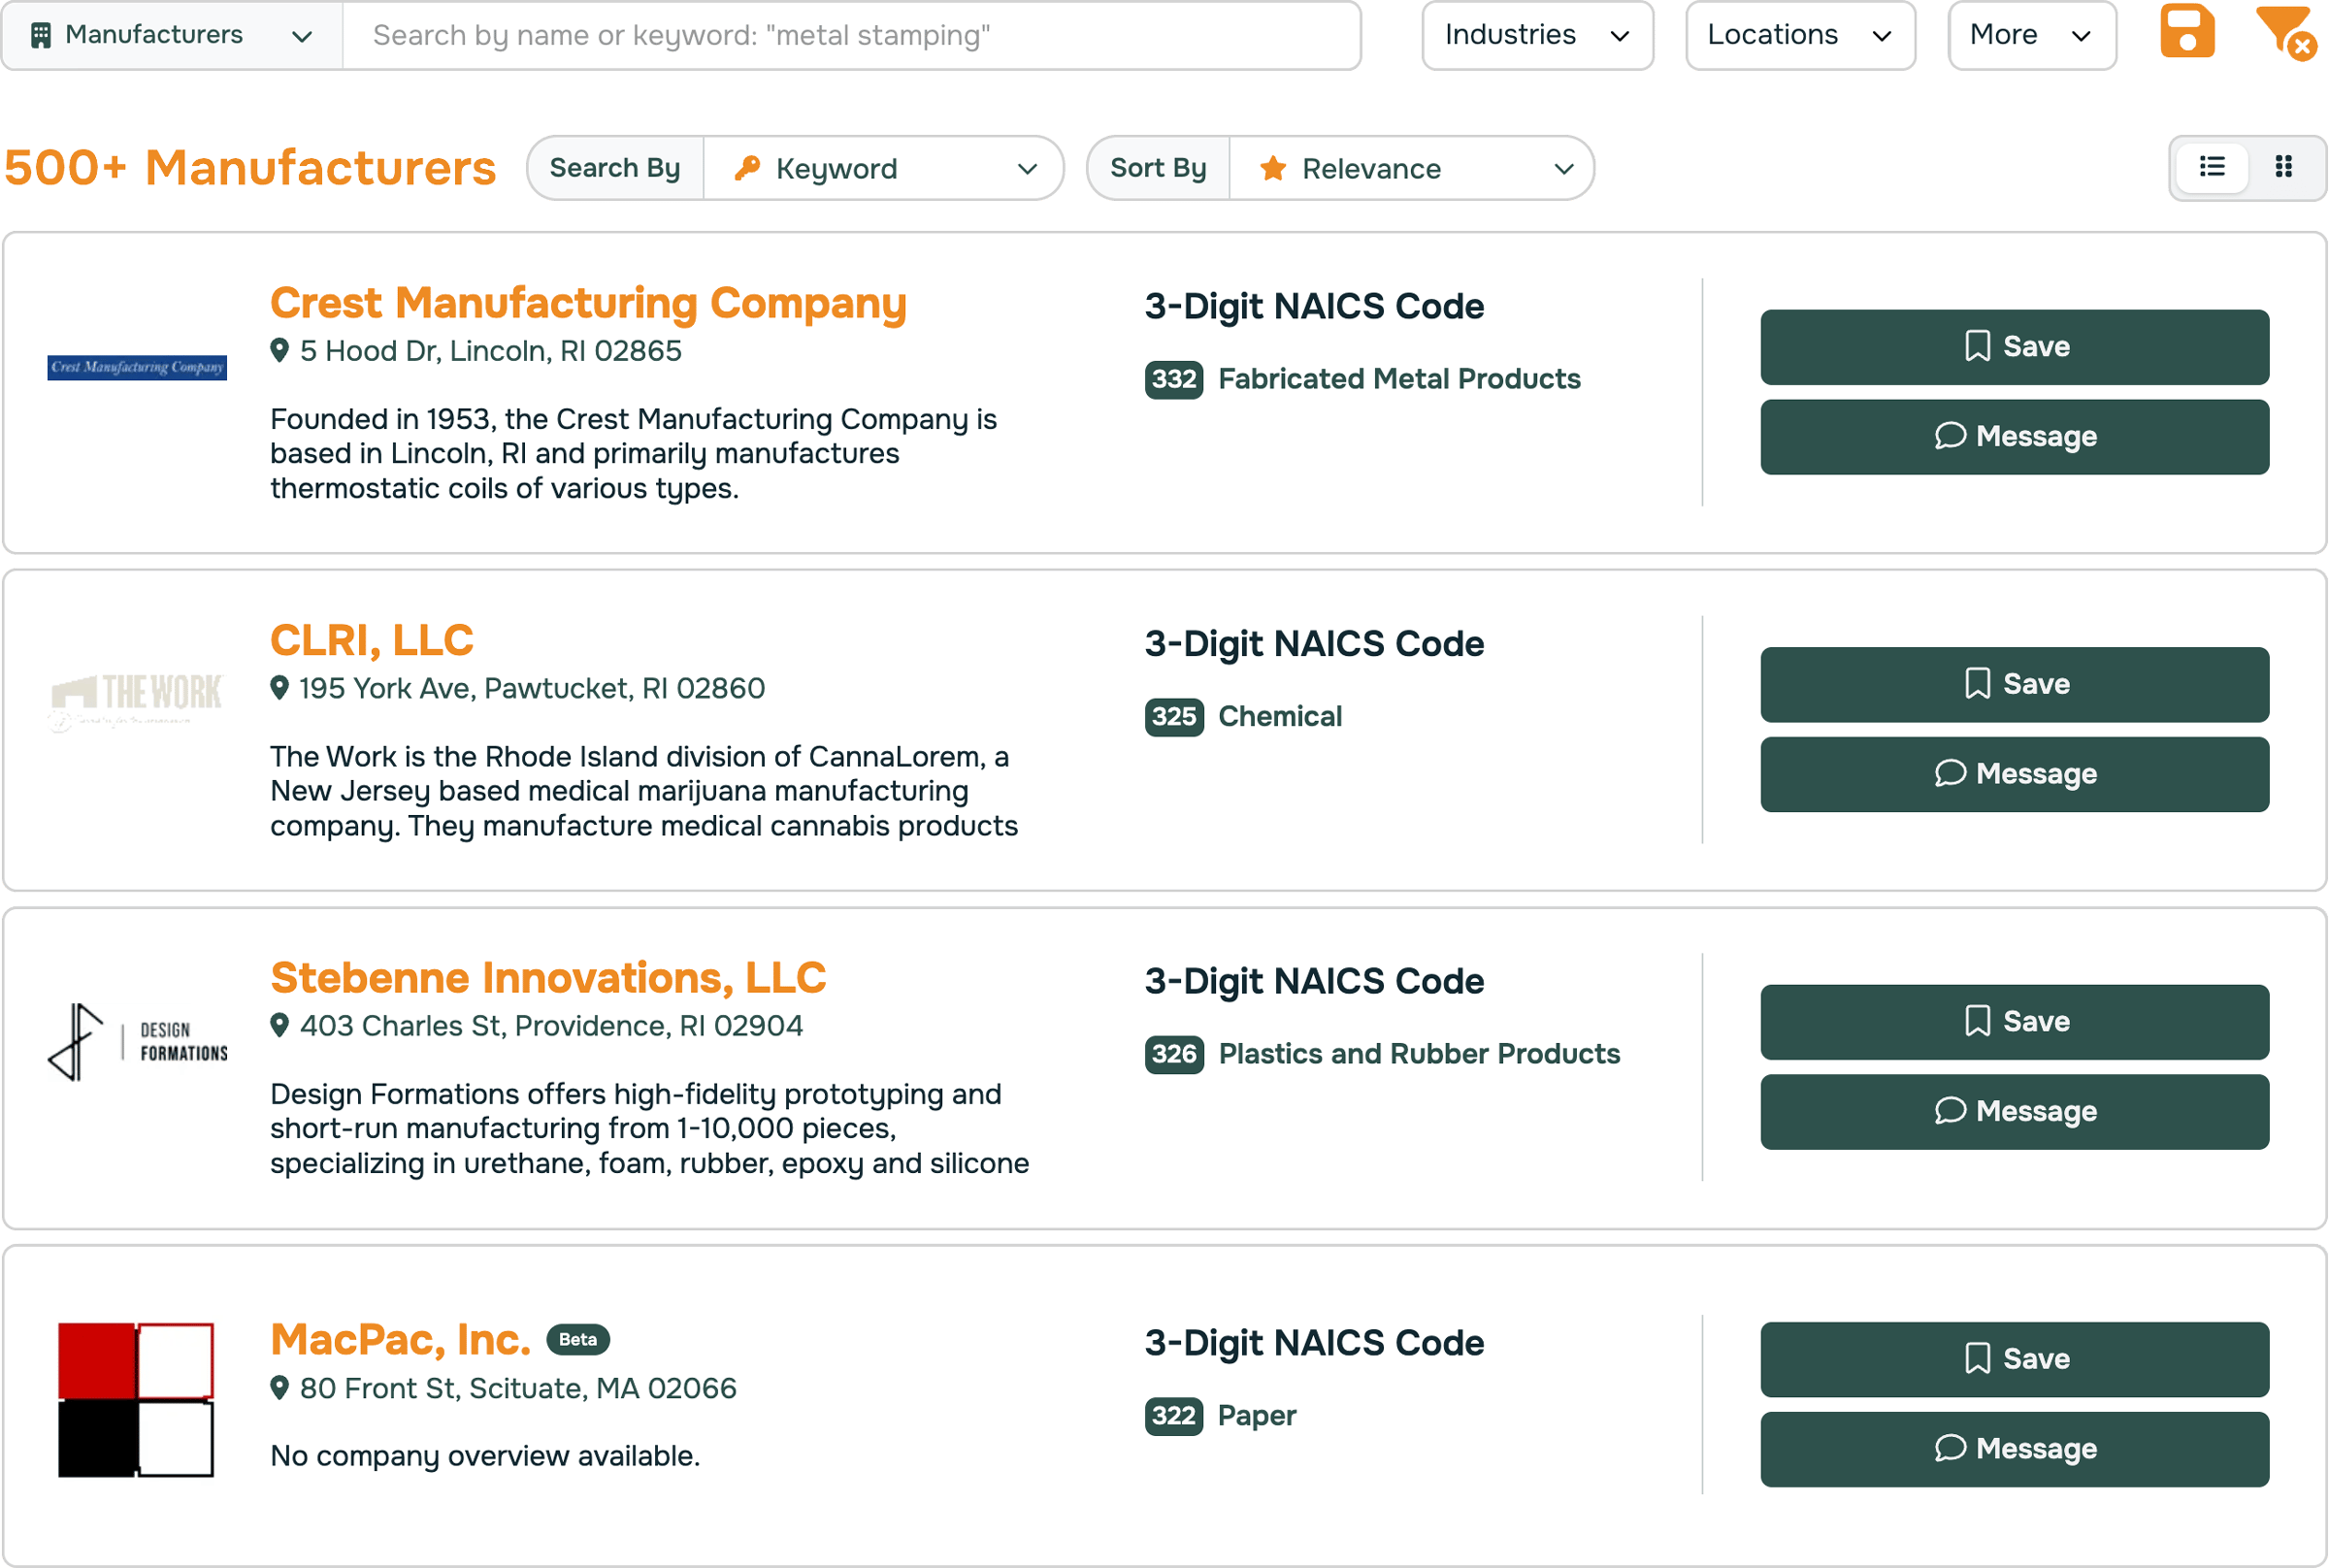Open the Manufacturers category selector

(x=172, y=35)
